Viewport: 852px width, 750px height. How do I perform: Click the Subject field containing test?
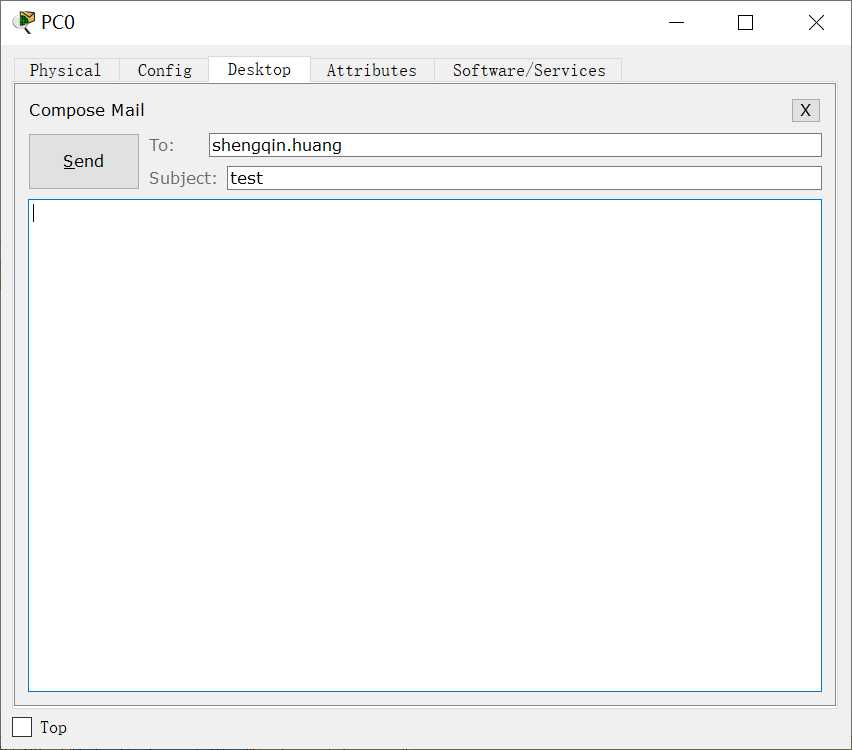click(524, 178)
